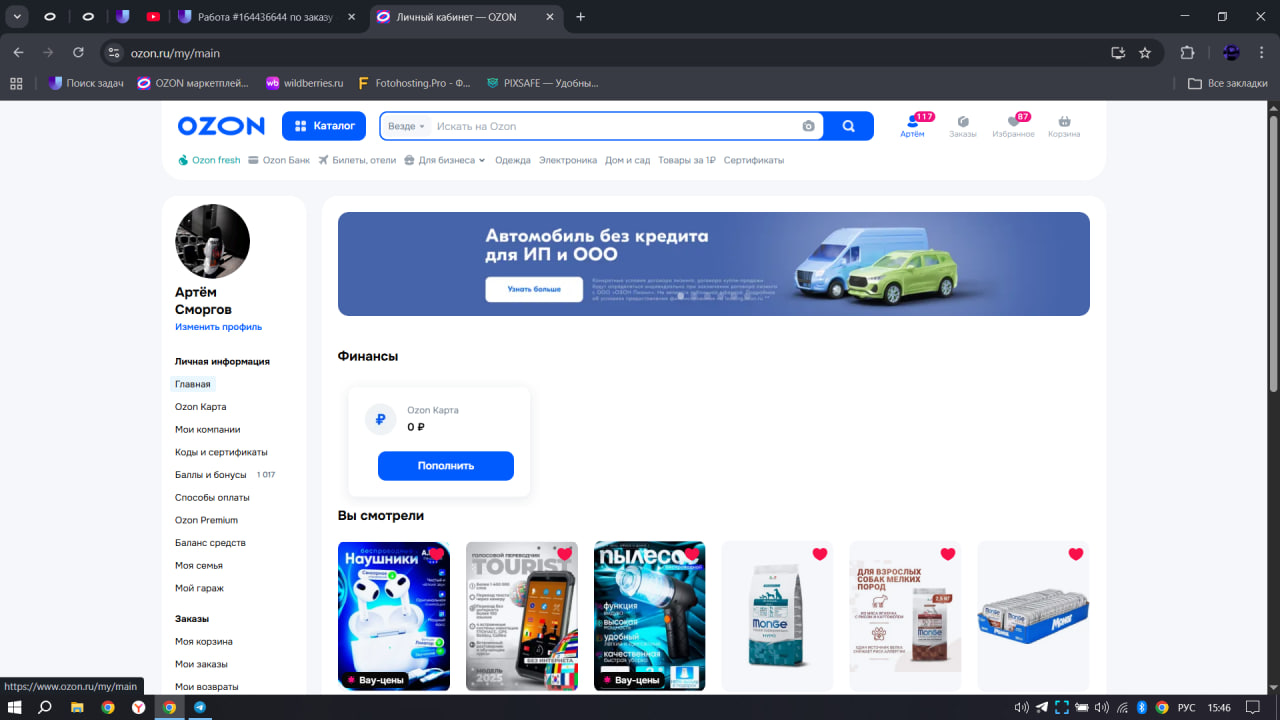Search by photo using the camera icon
1280x720 pixels.
pos(808,126)
